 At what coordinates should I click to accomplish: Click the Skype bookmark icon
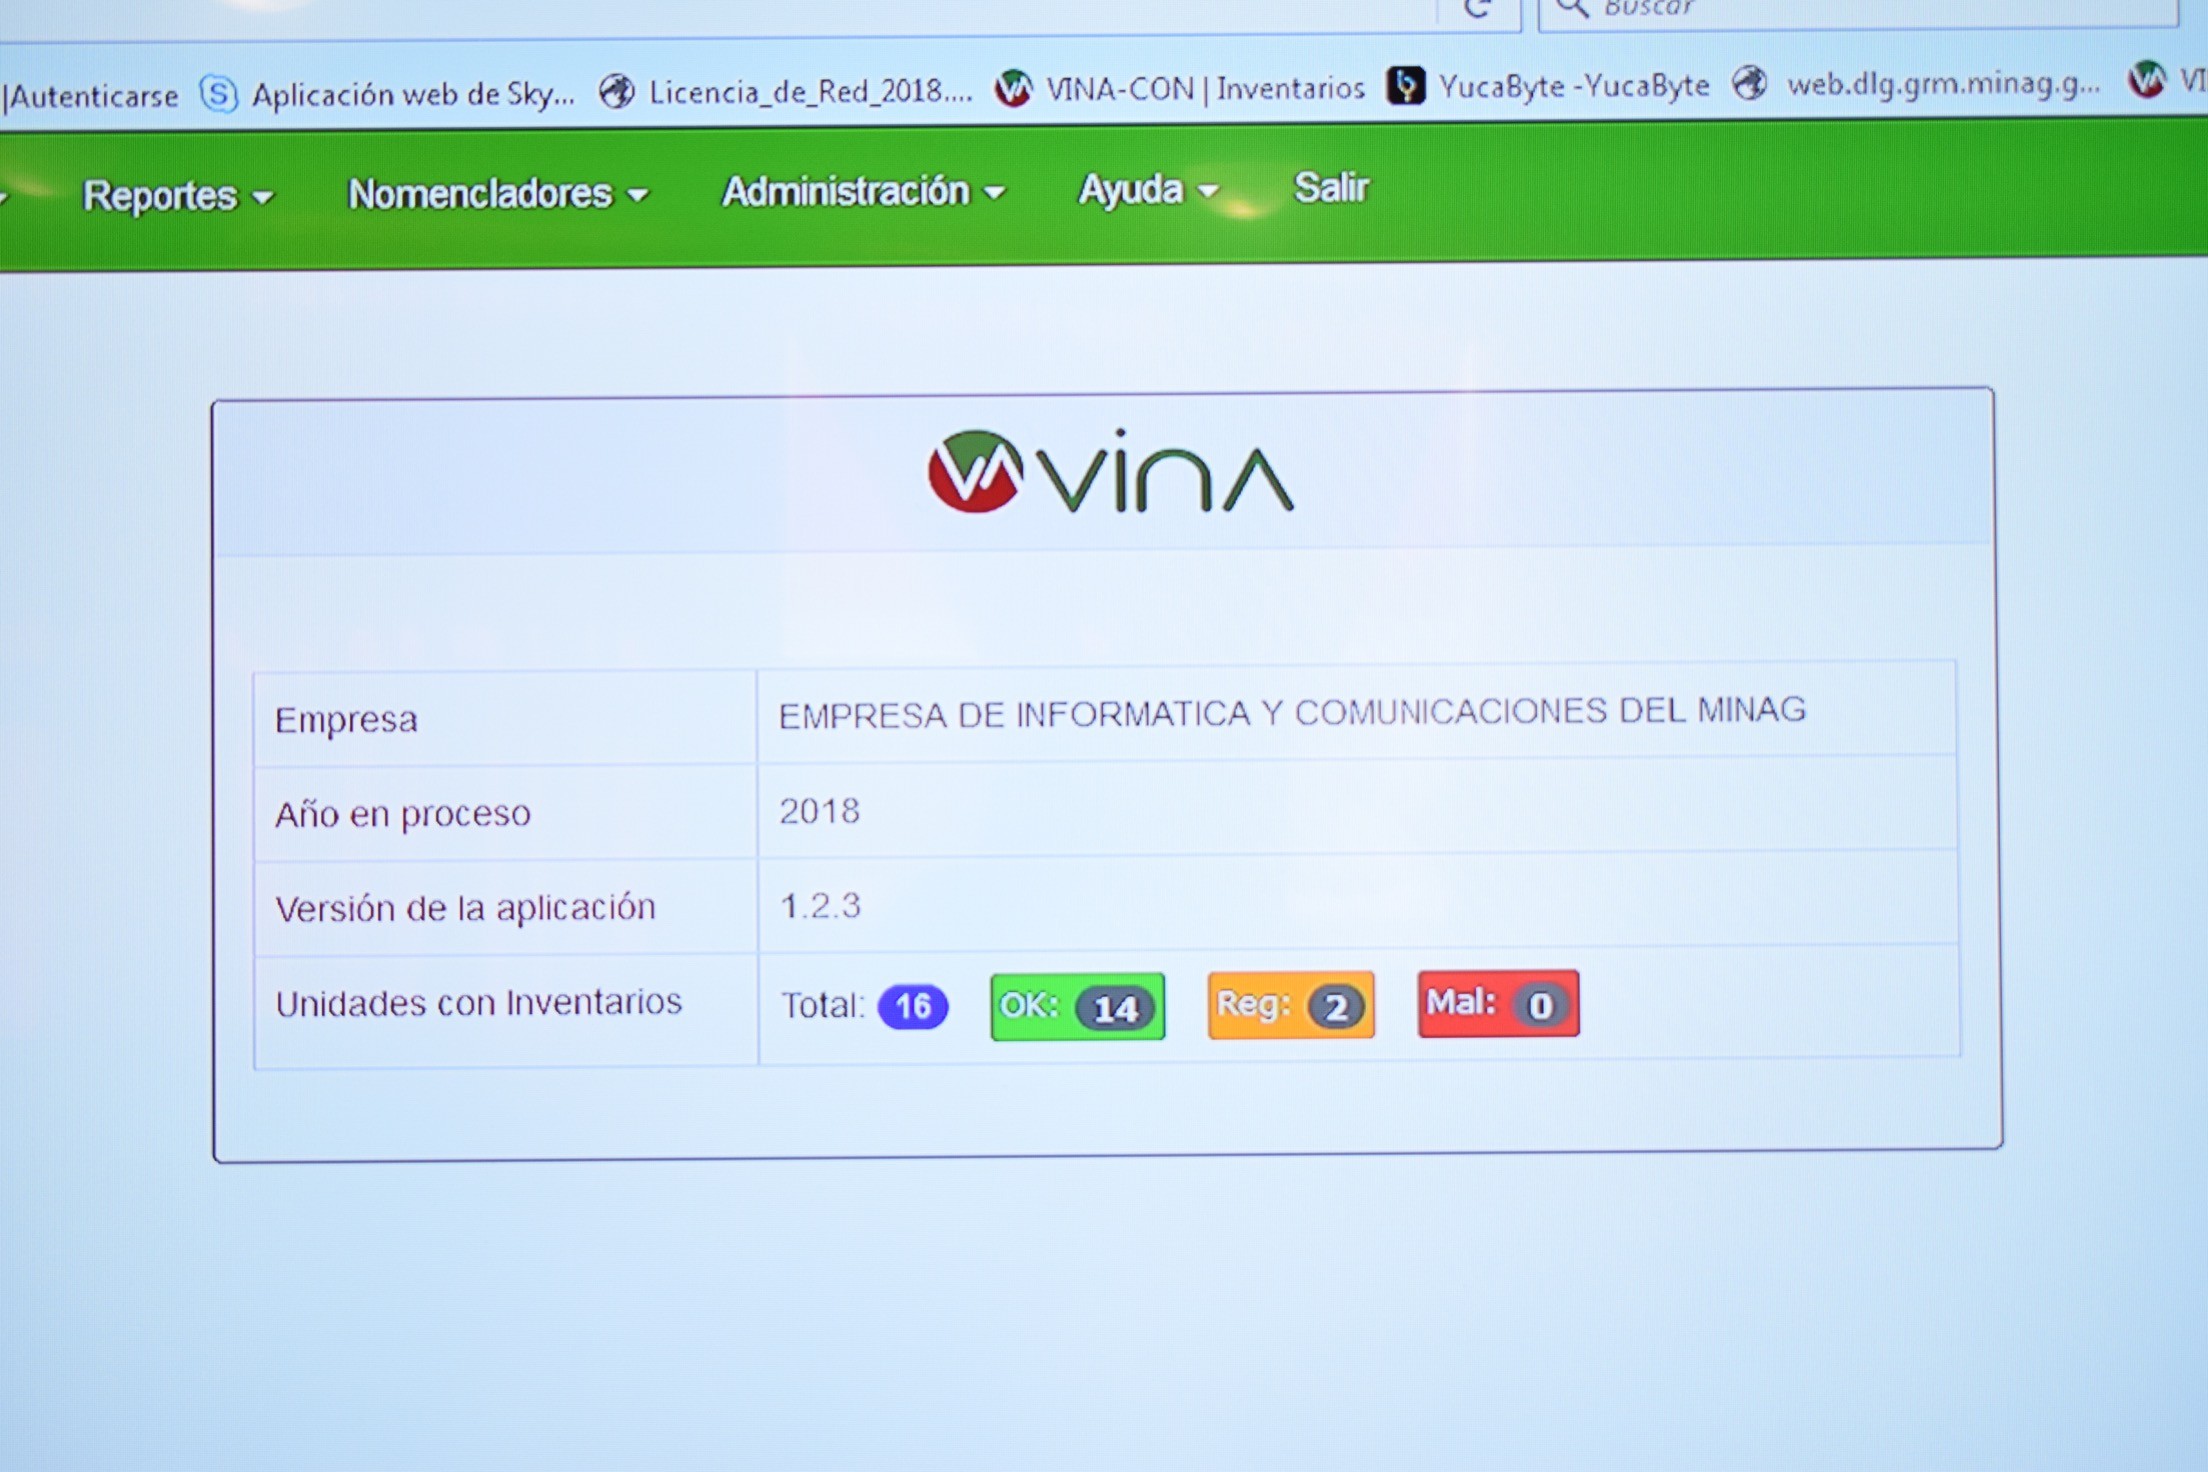[219, 94]
